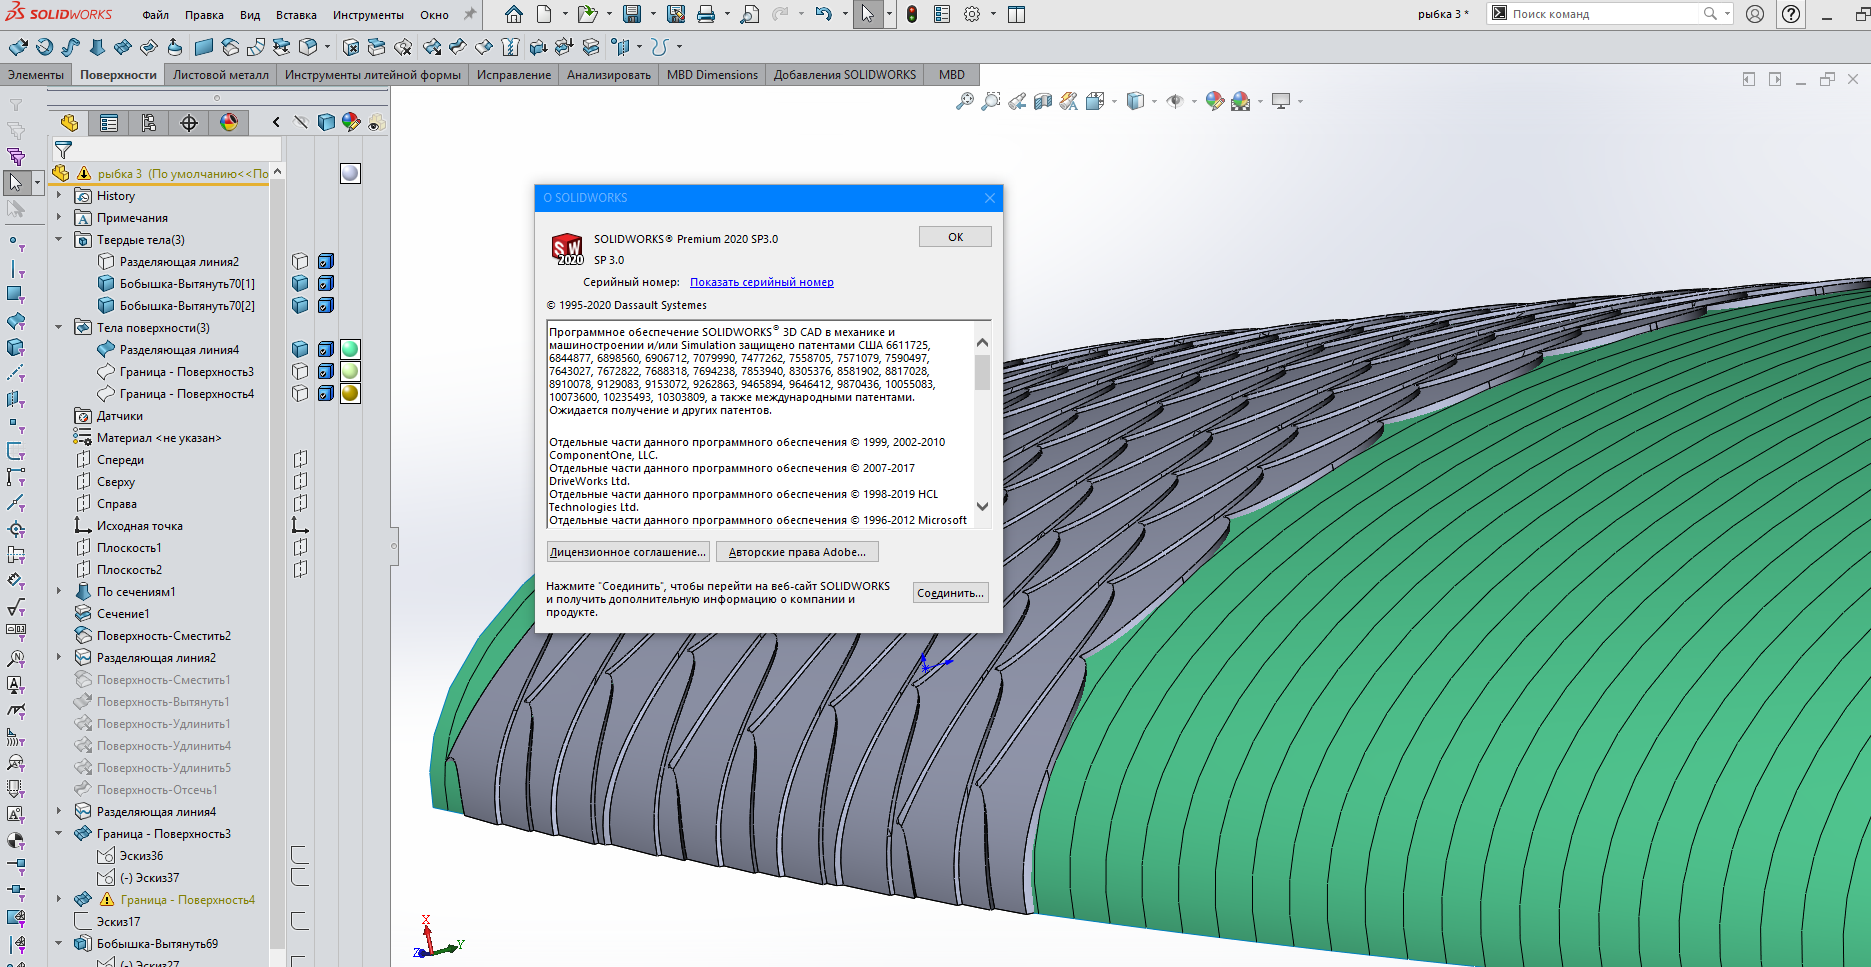The image size is (1871, 967).
Task: Select the Lofted Surface tool
Action: pyautogui.click(x=97, y=47)
